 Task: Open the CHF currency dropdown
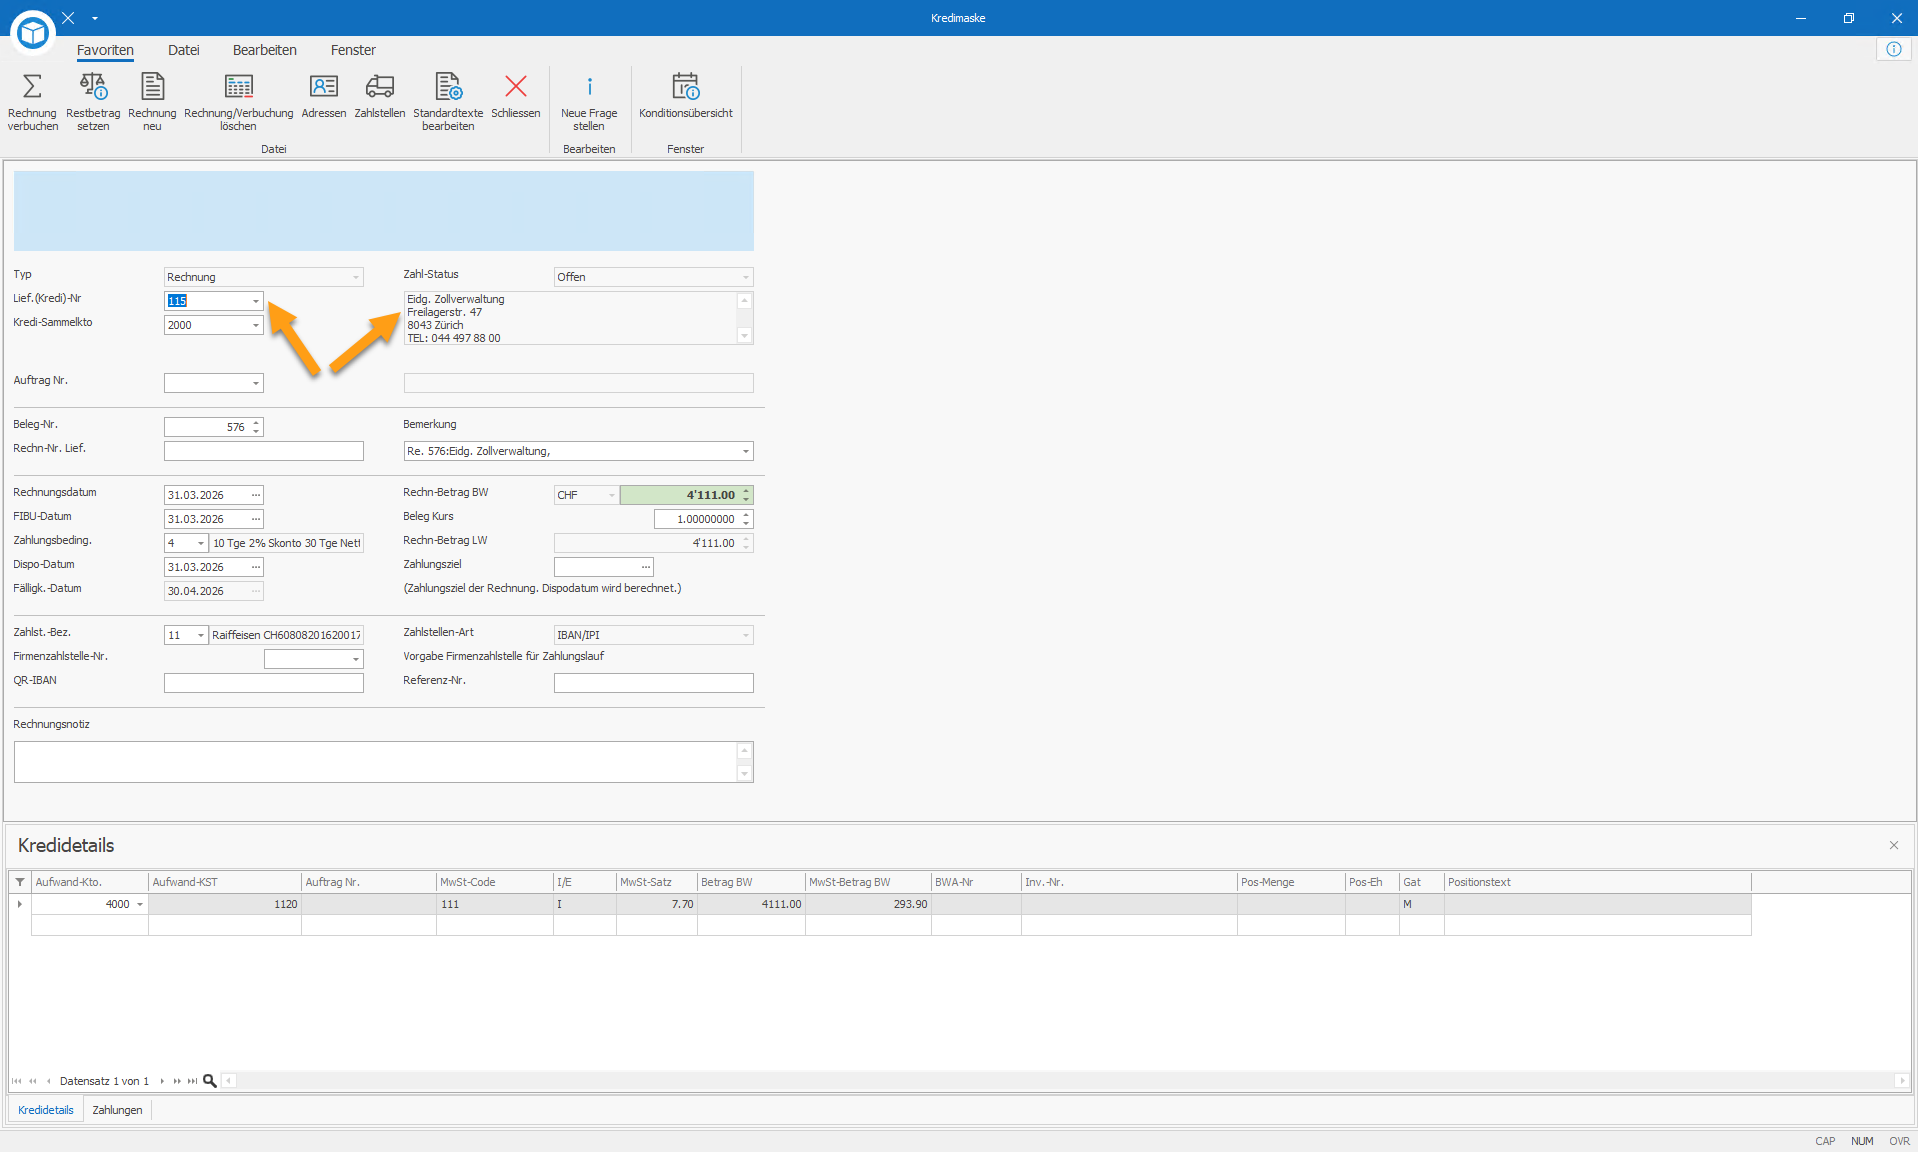pos(611,495)
